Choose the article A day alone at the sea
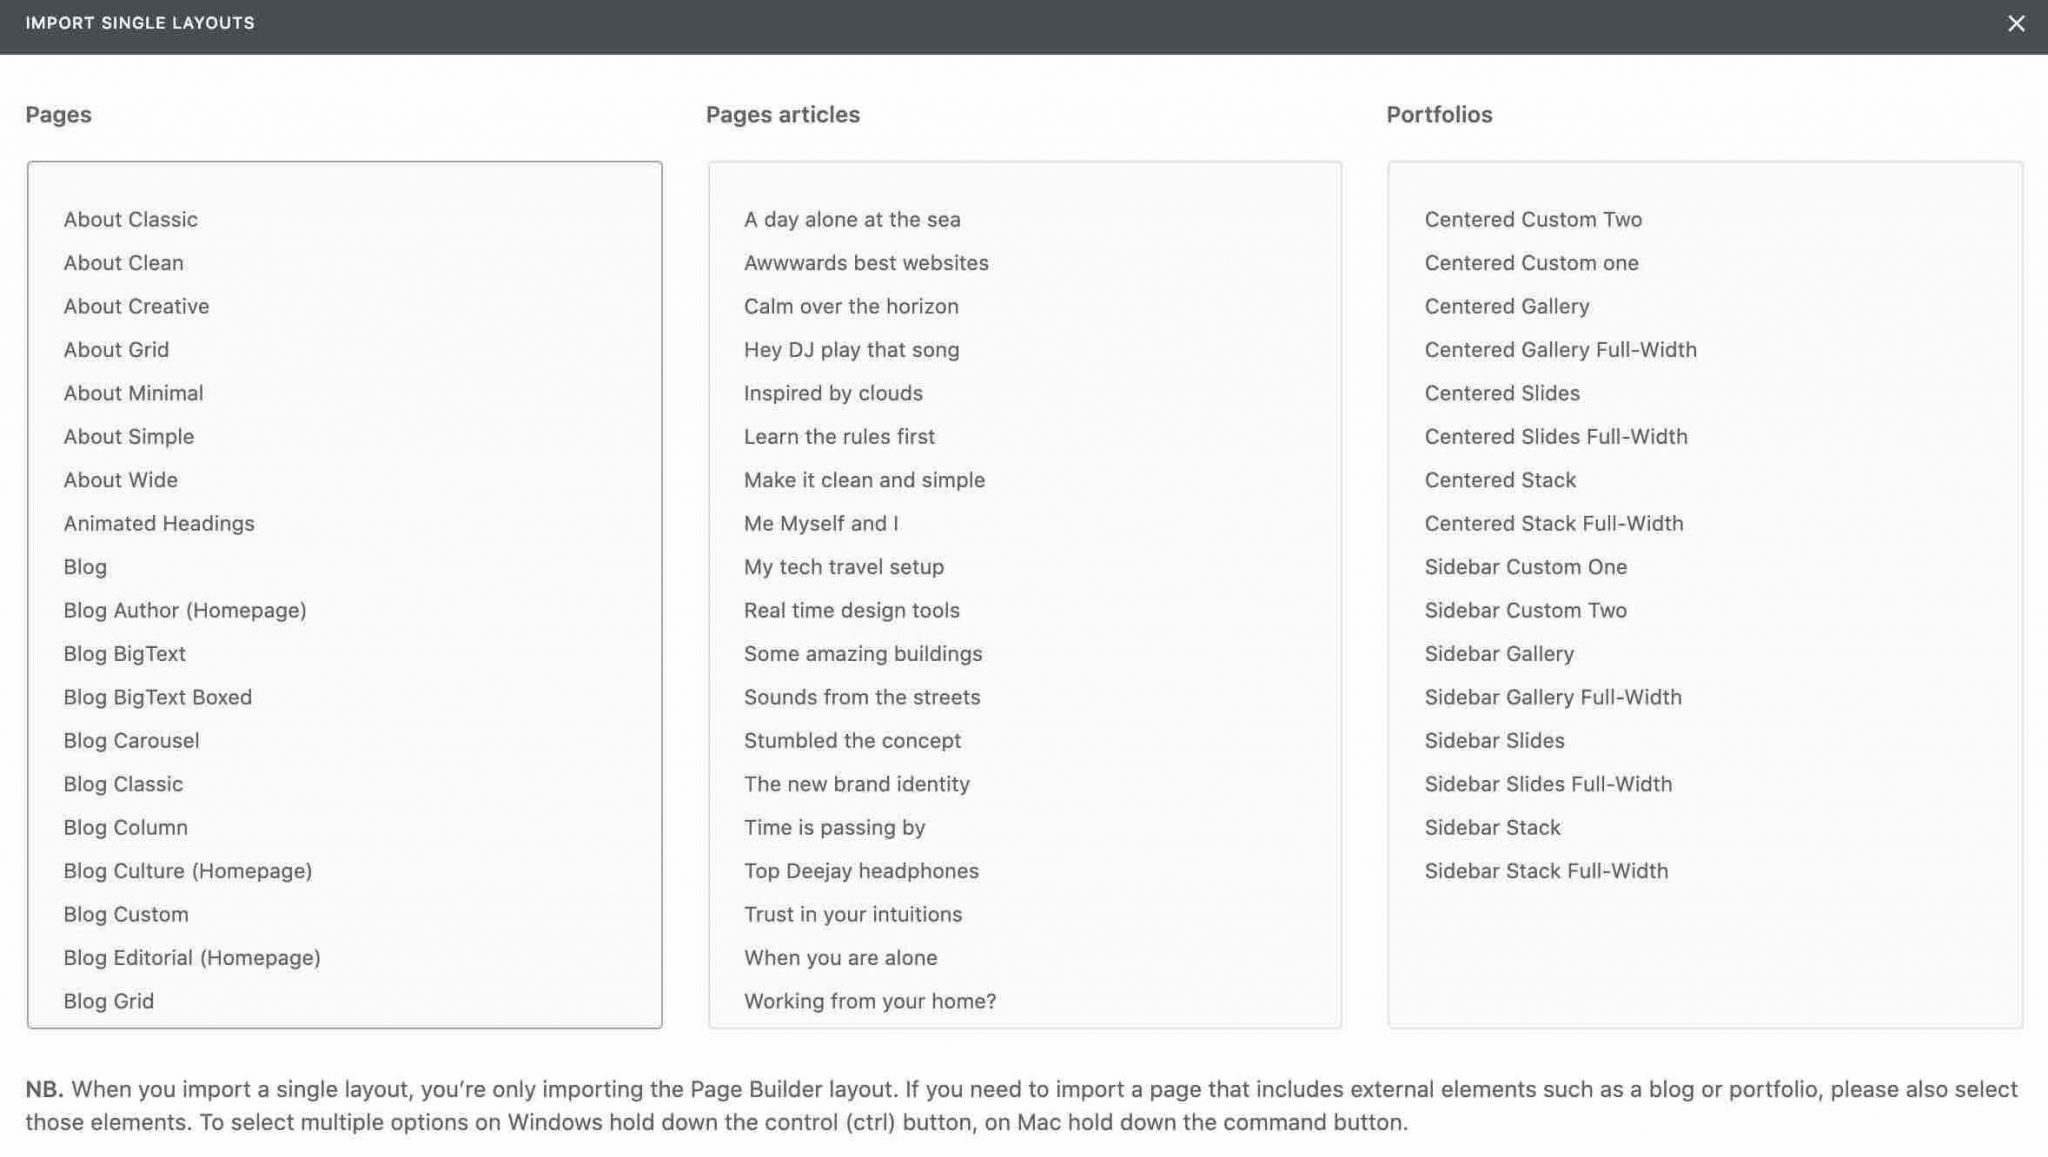2048x1157 pixels. pyautogui.click(x=852, y=219)
